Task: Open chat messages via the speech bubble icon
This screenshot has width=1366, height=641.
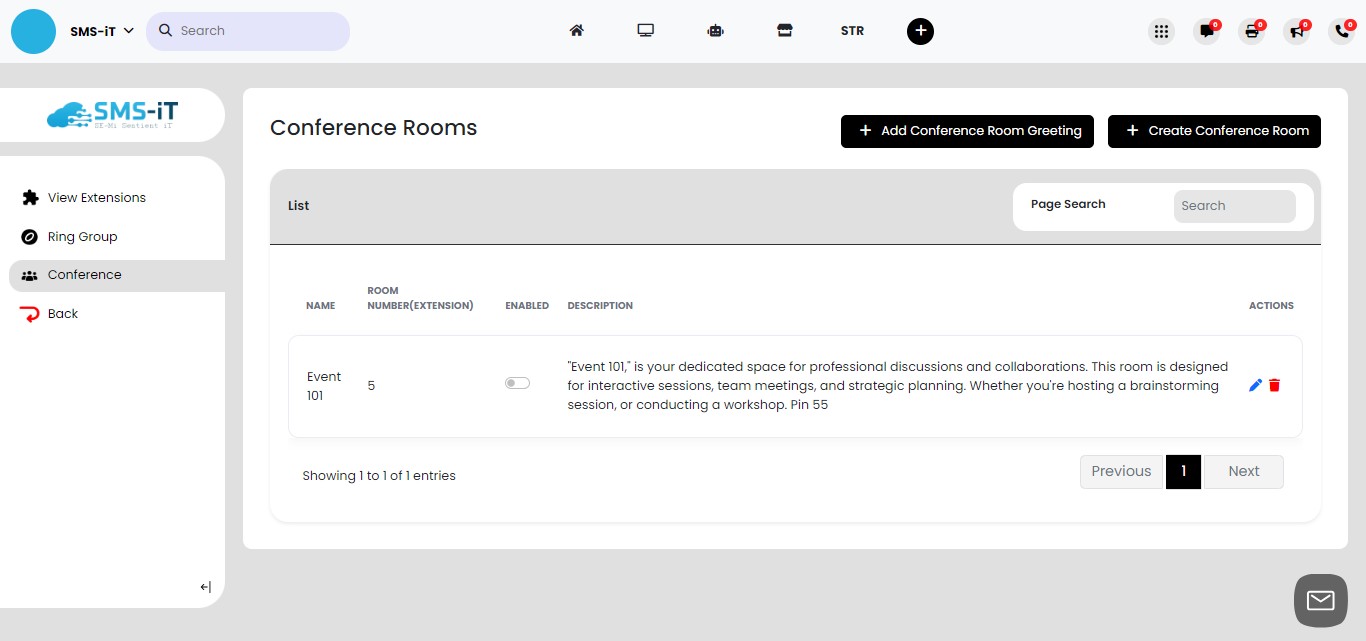Action: [1206, 31]
